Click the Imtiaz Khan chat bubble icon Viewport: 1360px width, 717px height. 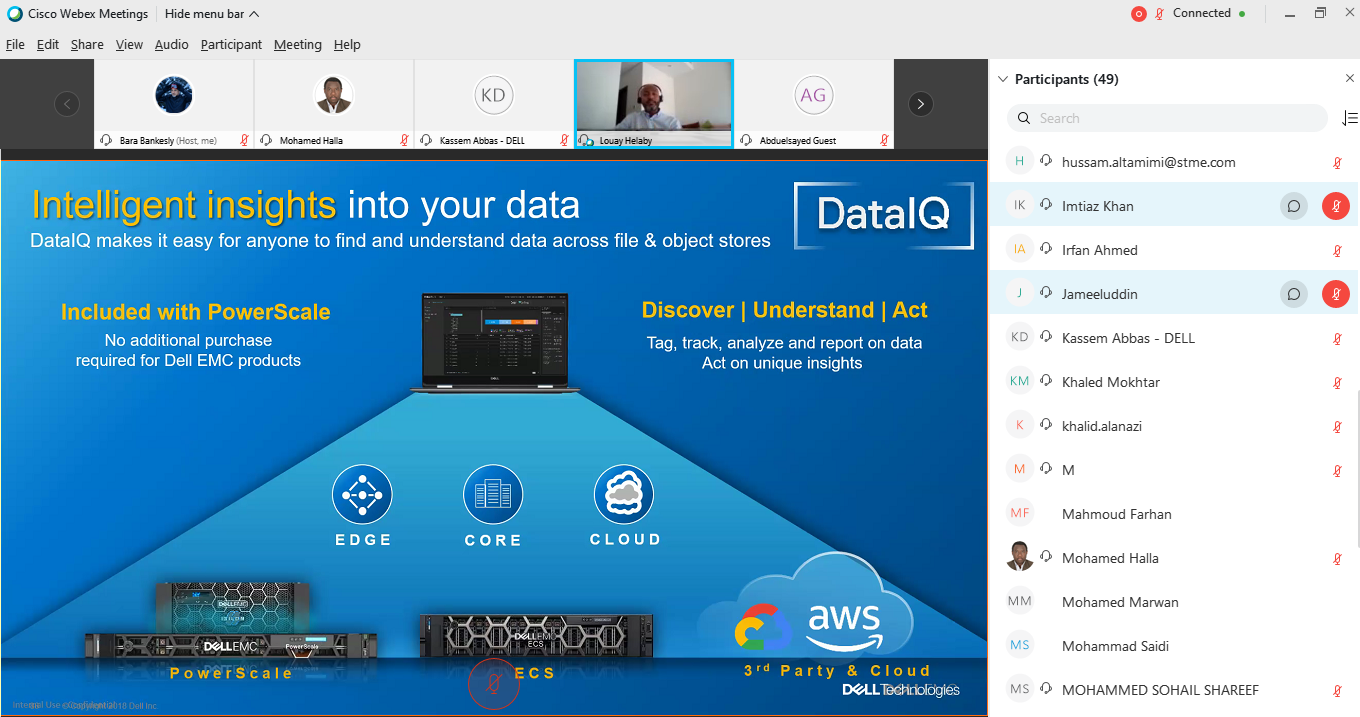pos(1294,206)
